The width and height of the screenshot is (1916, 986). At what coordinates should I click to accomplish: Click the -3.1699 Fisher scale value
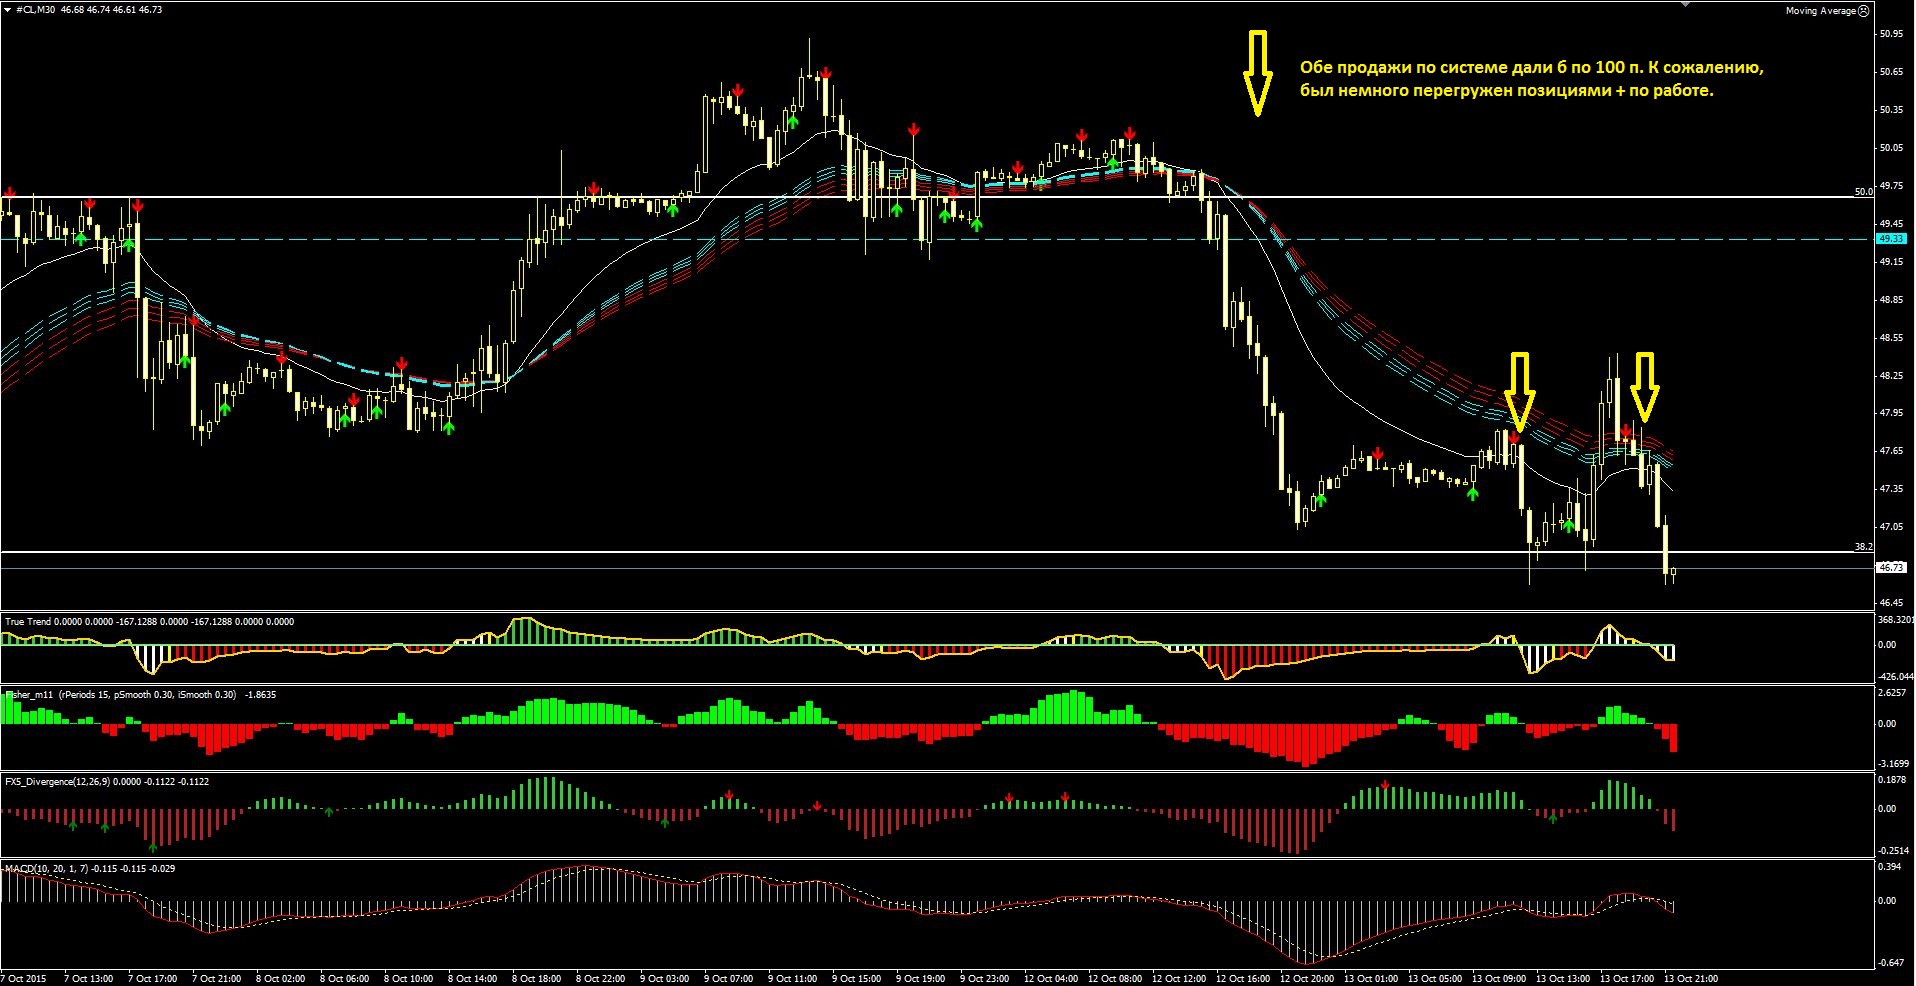[1893, 764]
